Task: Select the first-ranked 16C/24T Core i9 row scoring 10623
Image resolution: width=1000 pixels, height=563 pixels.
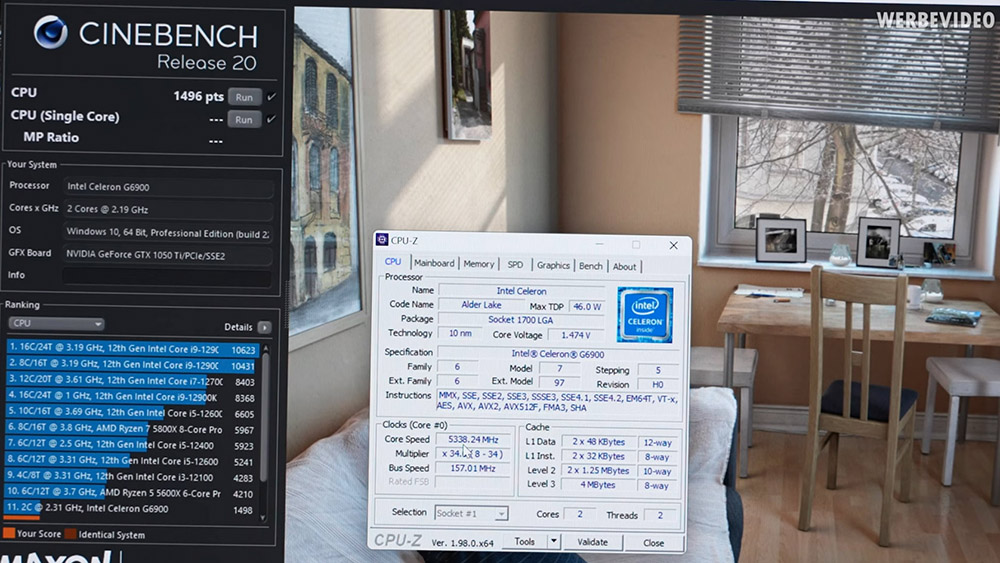Action: tap(131, 349)
